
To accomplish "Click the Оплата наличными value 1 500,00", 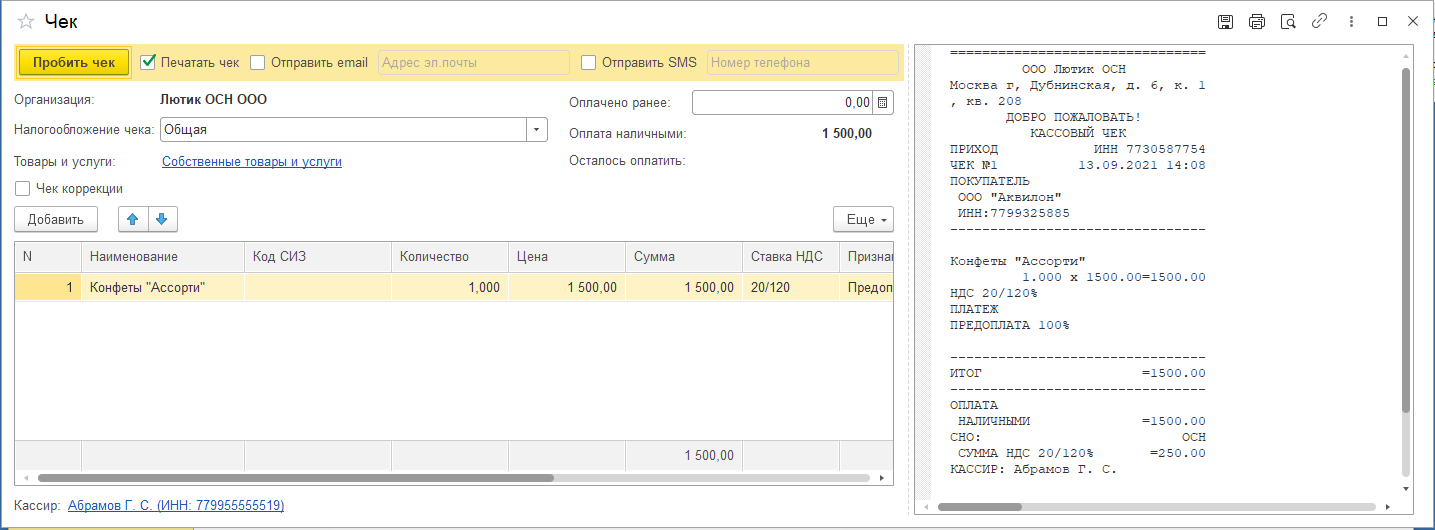I will 847,133.
